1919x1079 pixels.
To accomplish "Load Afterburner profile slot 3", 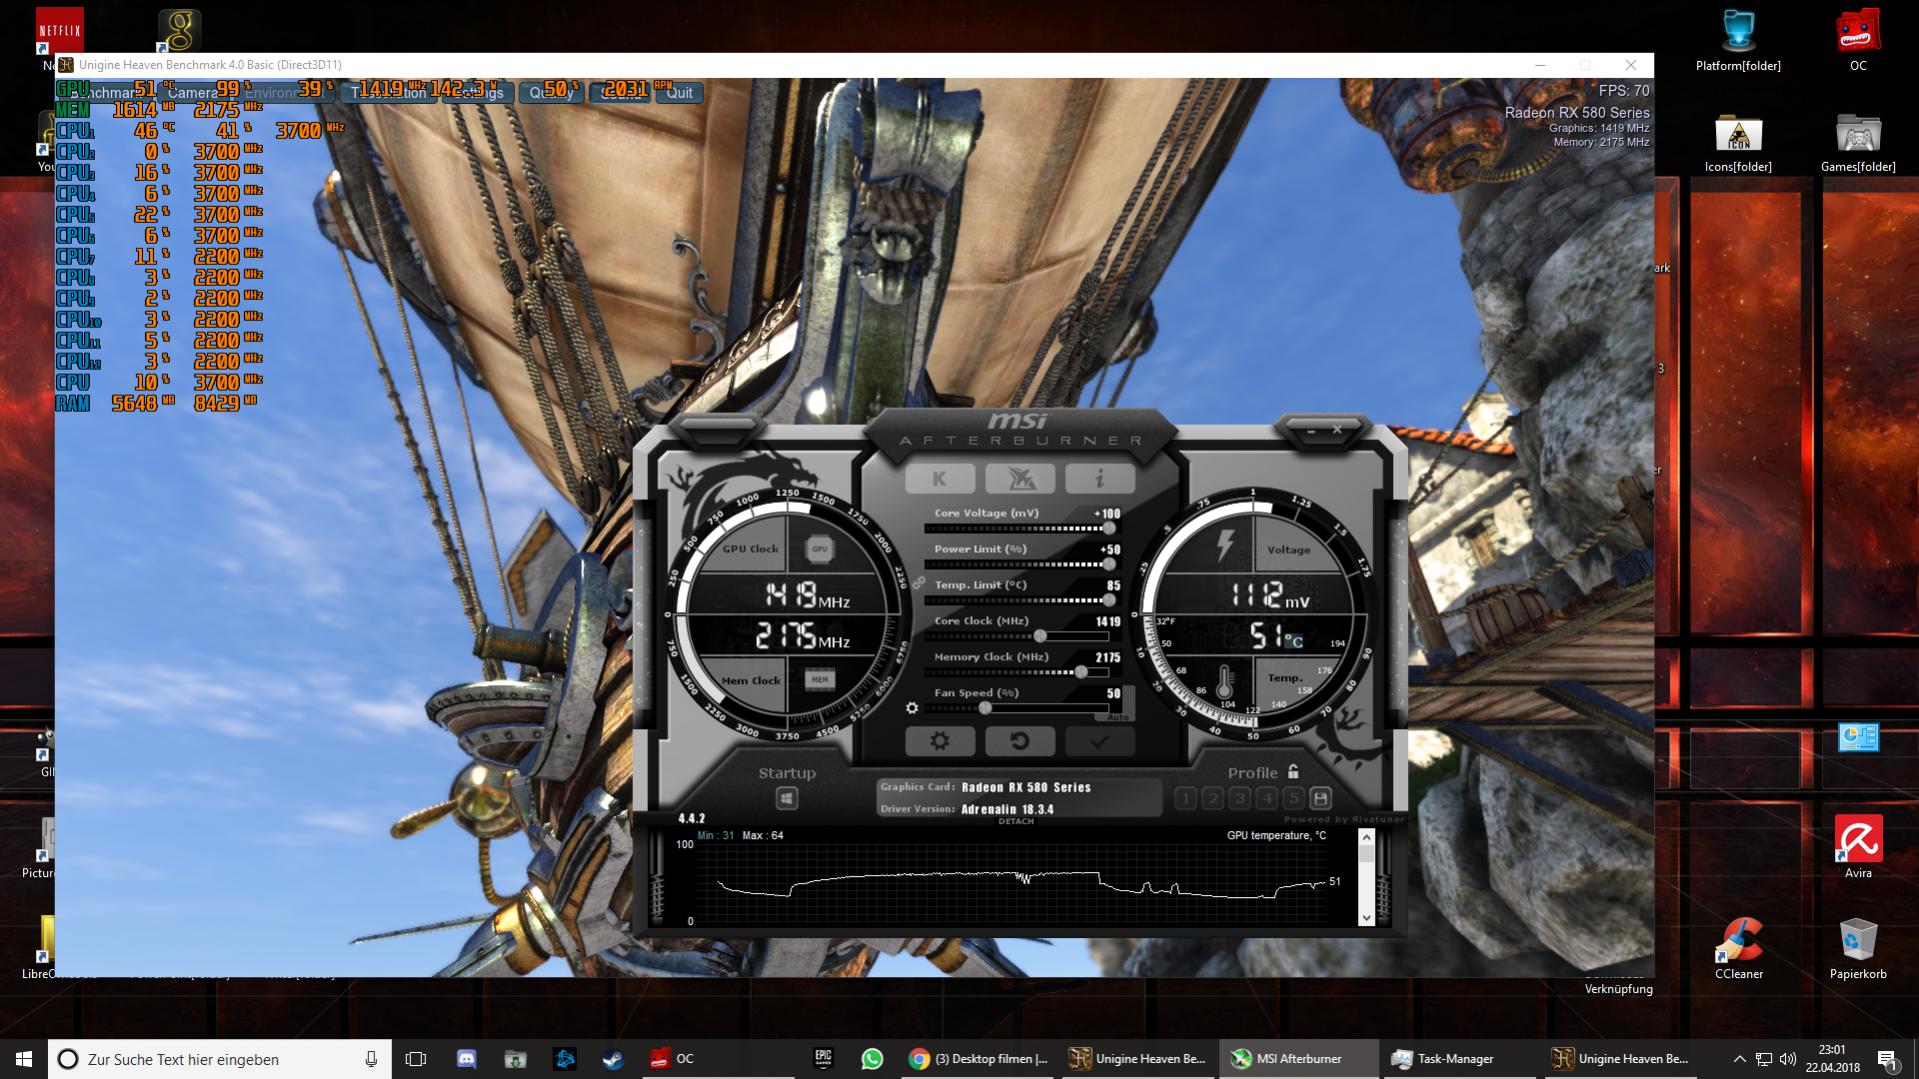I will pos(1240,798).
